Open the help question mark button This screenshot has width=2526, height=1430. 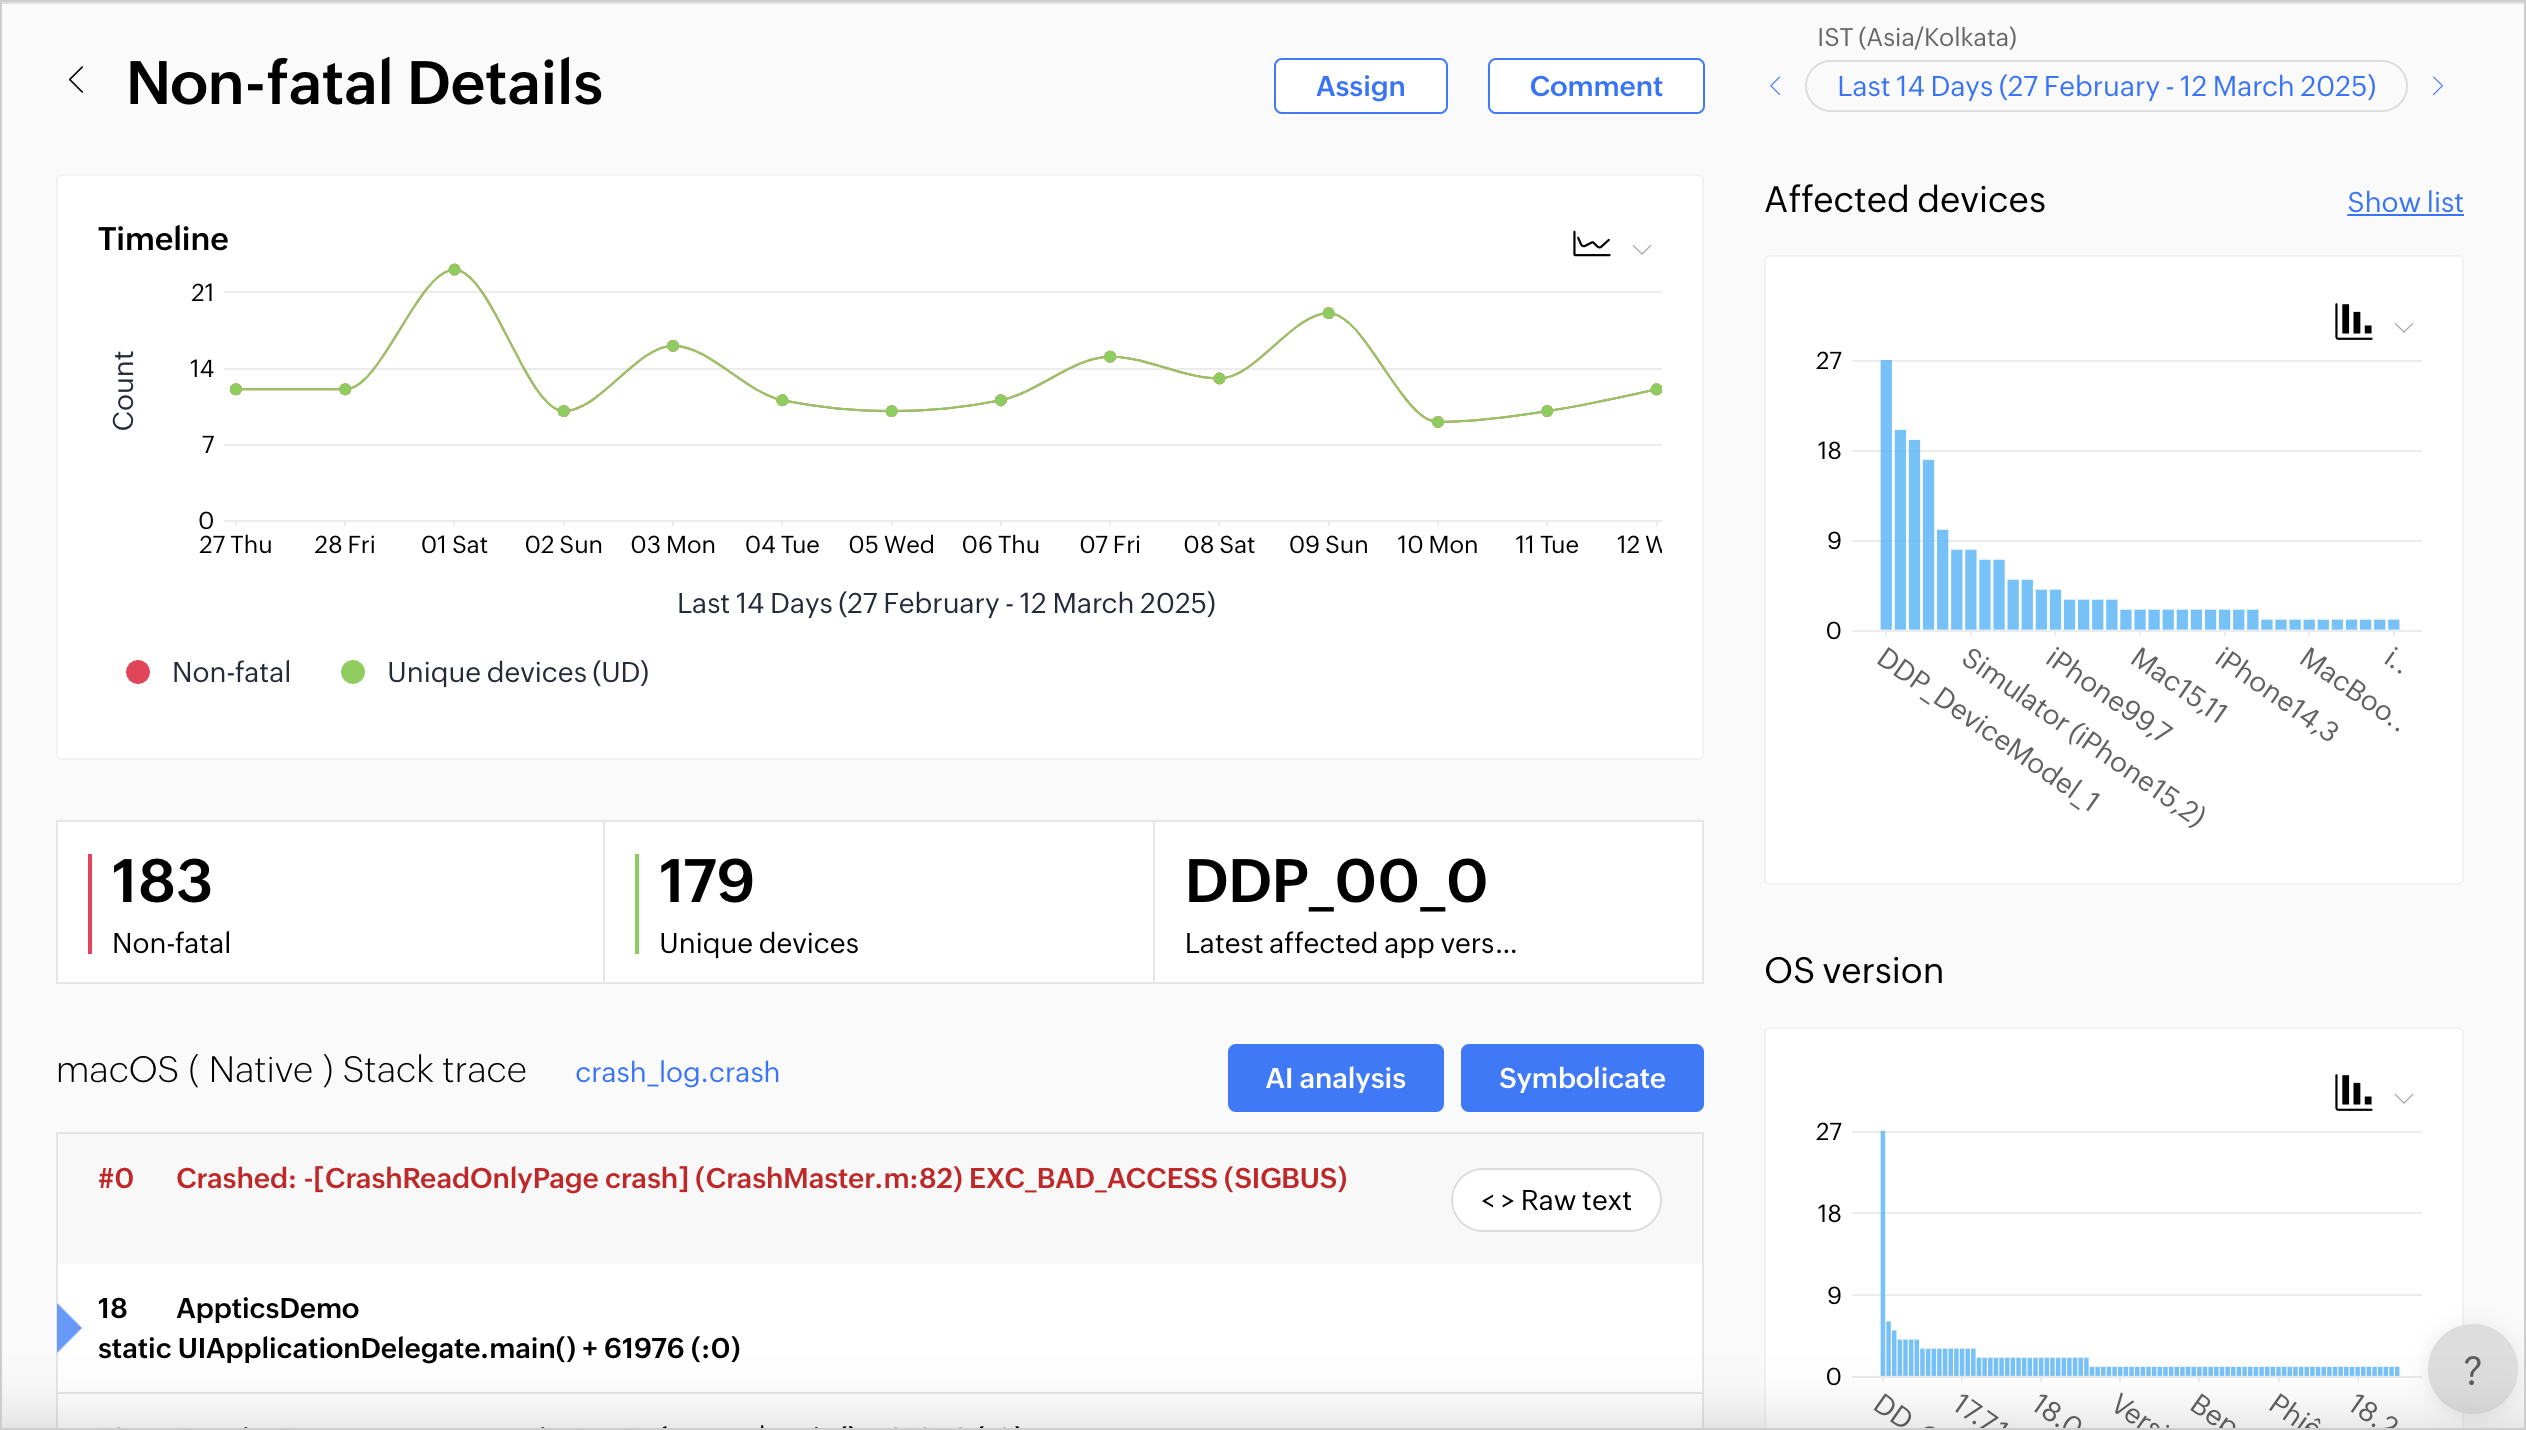[x=2471, y=1369]
